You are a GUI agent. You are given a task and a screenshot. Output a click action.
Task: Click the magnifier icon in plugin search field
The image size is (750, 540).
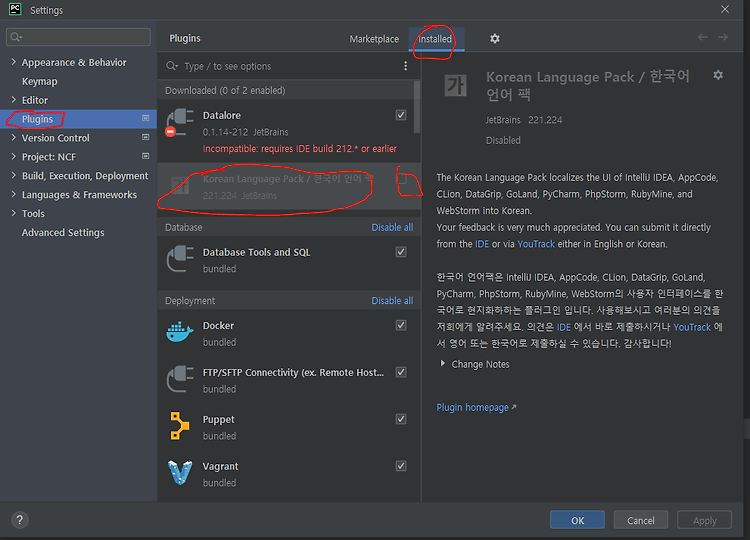tap(172, 66)
